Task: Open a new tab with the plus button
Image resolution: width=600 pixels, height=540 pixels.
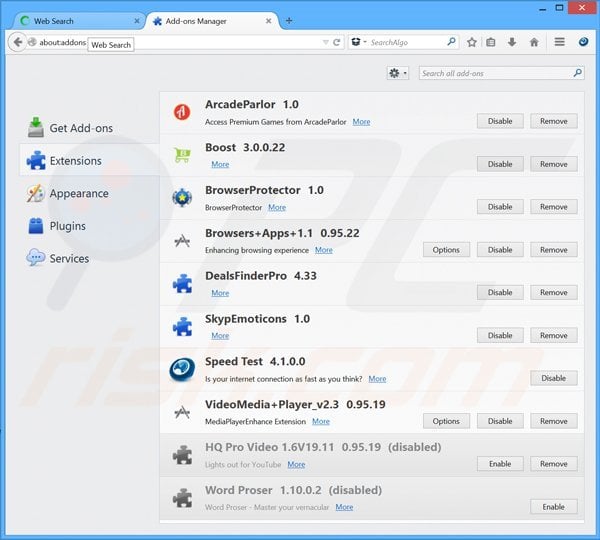Action: tap(289, 21)
